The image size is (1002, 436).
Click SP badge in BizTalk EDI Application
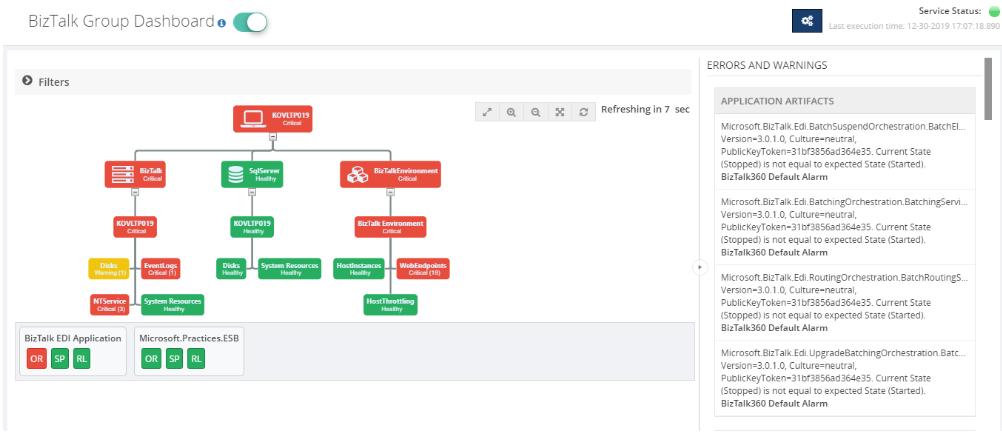[x=59, y=359]
